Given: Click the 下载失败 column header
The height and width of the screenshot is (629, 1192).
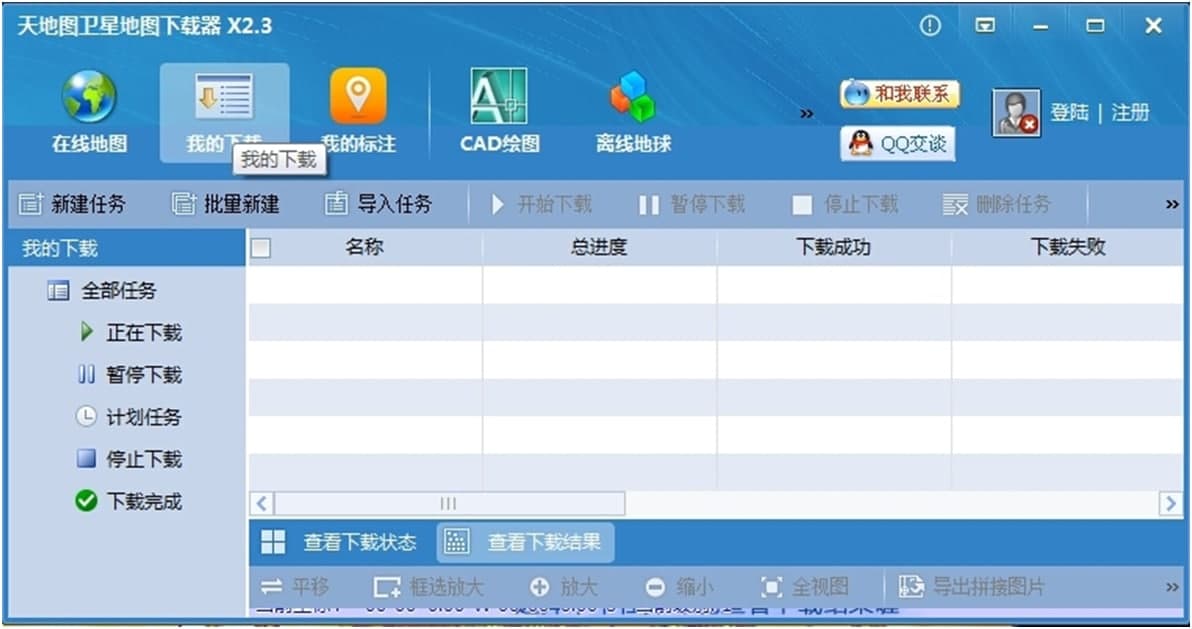Looking at the screenshot, I should [x=1067, y=247].
